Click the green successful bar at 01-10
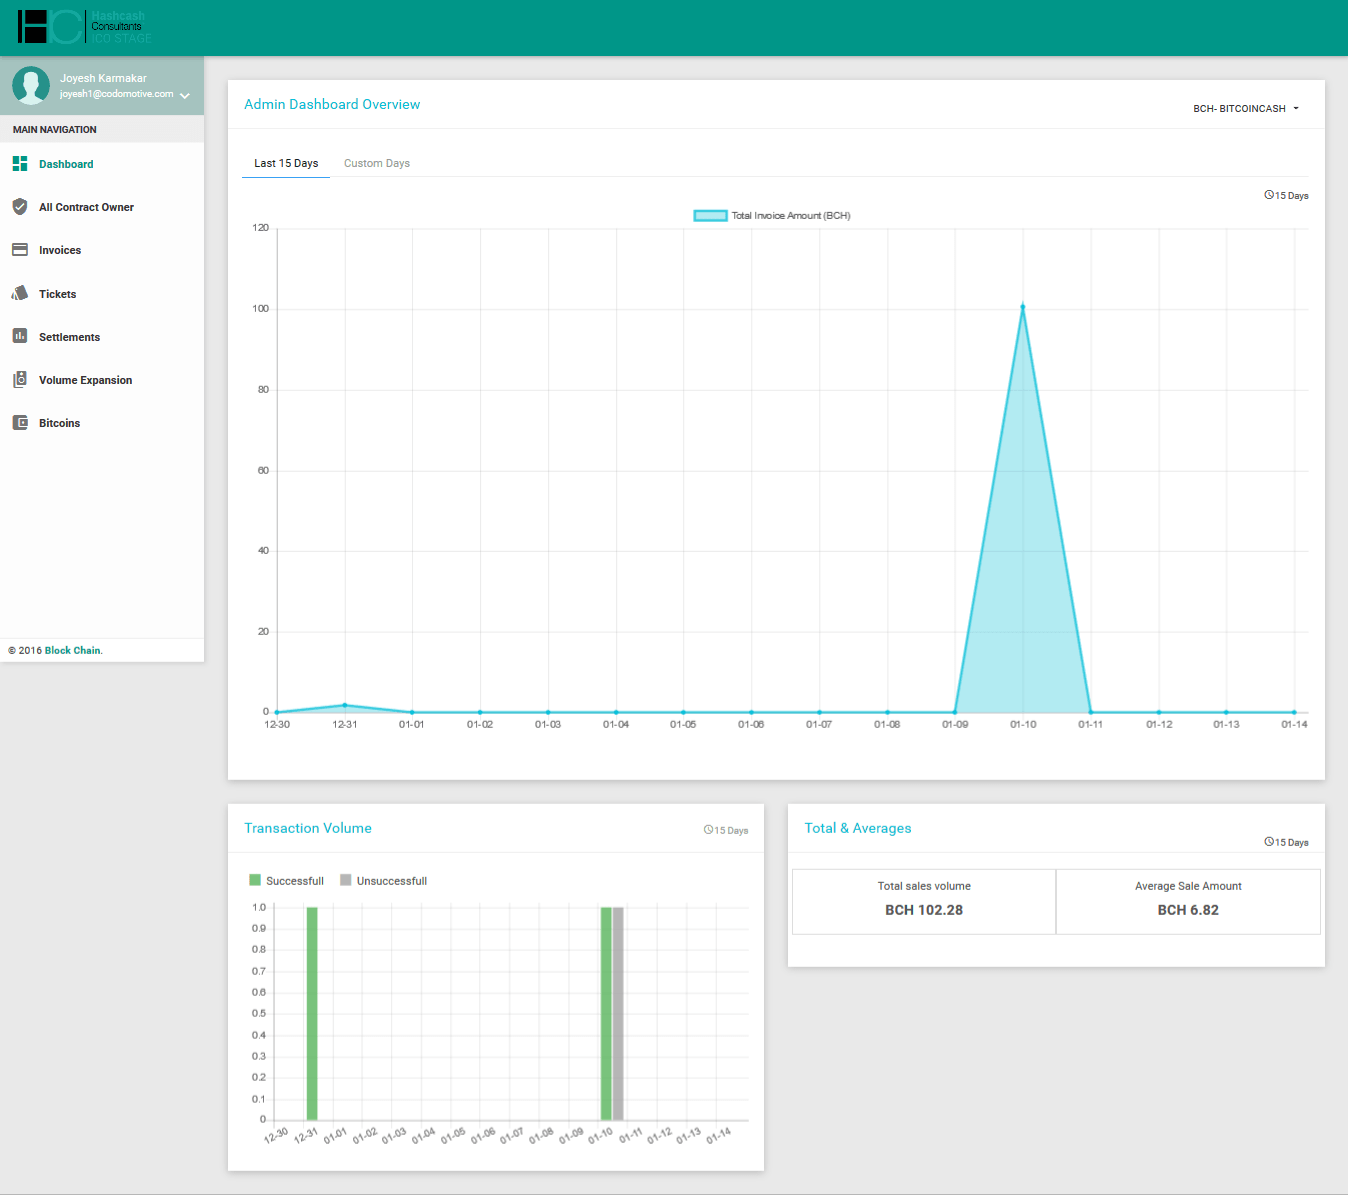Viewport: 1348px width, 1195px height. coord(606,1013)
